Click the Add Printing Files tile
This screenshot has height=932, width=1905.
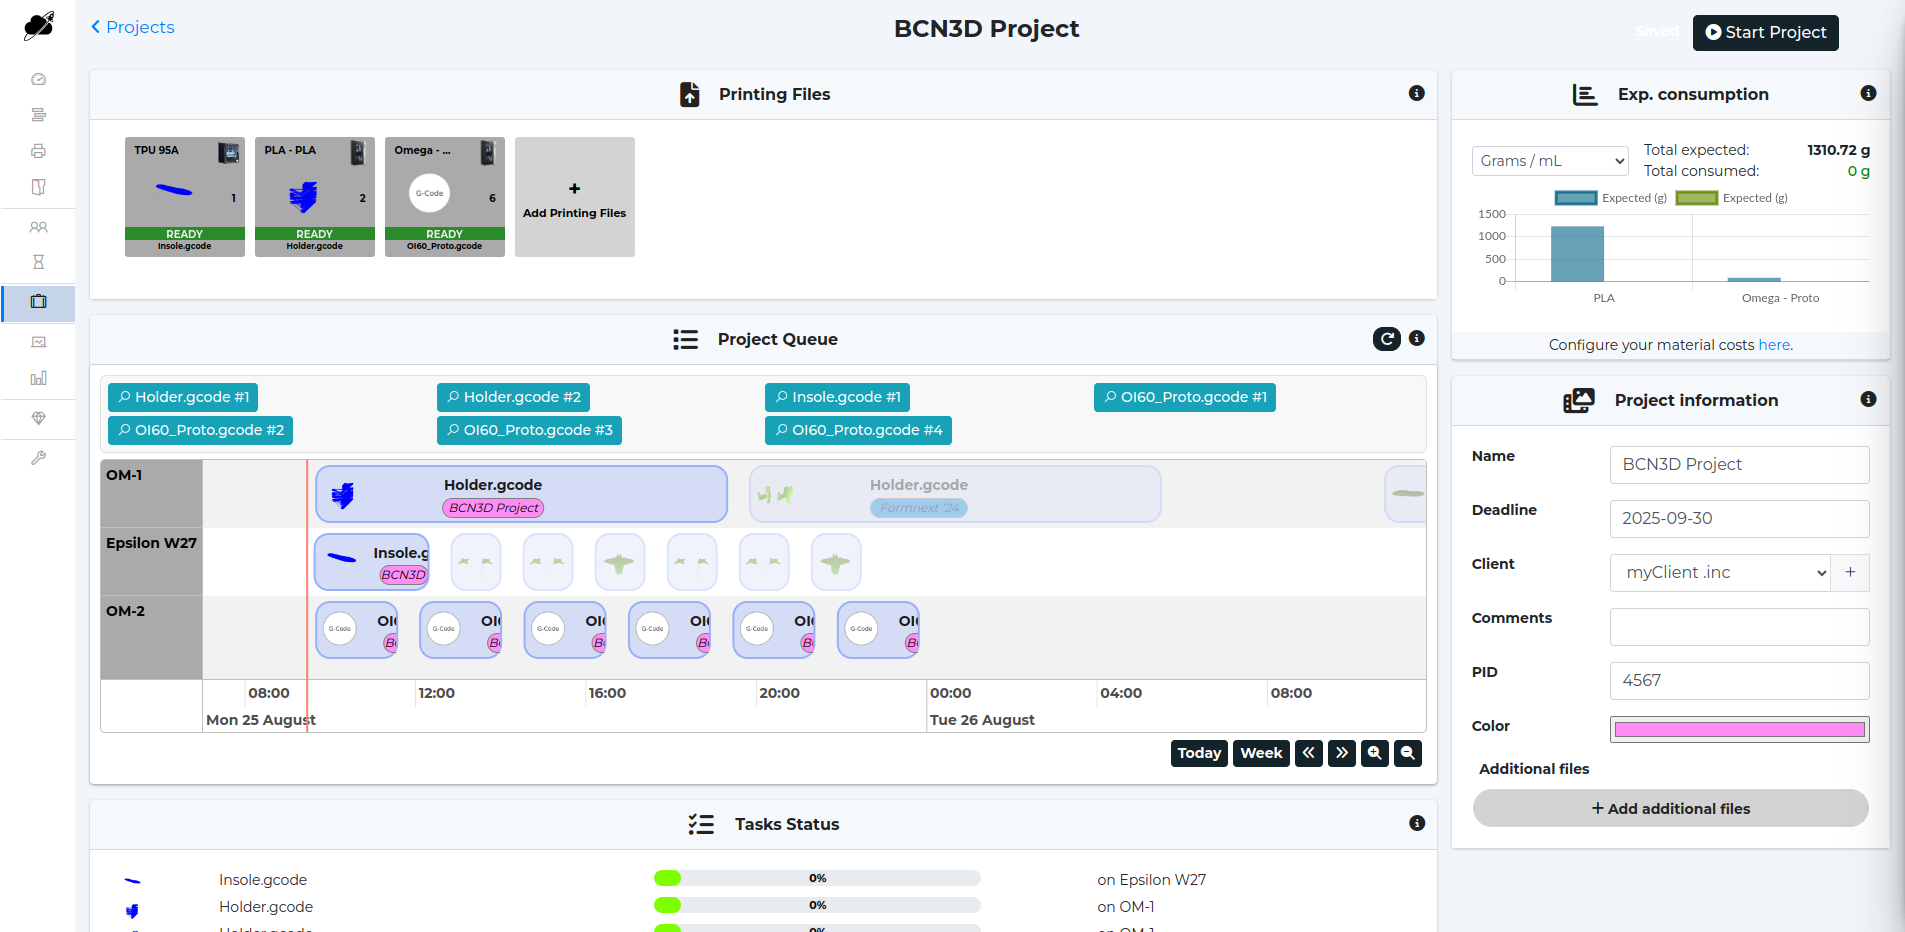[575, 197]
